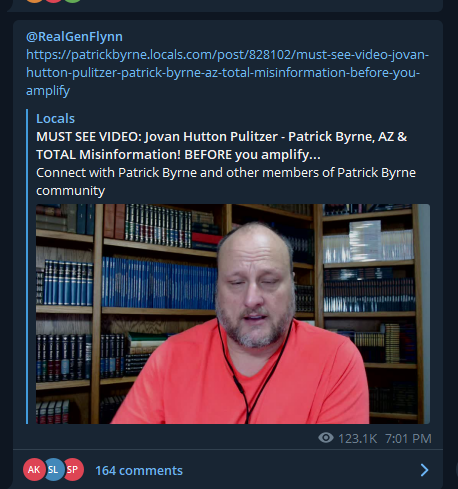Viewport: 458px width, 489px height.
Task: Click the red avatar on previous message
Action: (x=53, y=1)
